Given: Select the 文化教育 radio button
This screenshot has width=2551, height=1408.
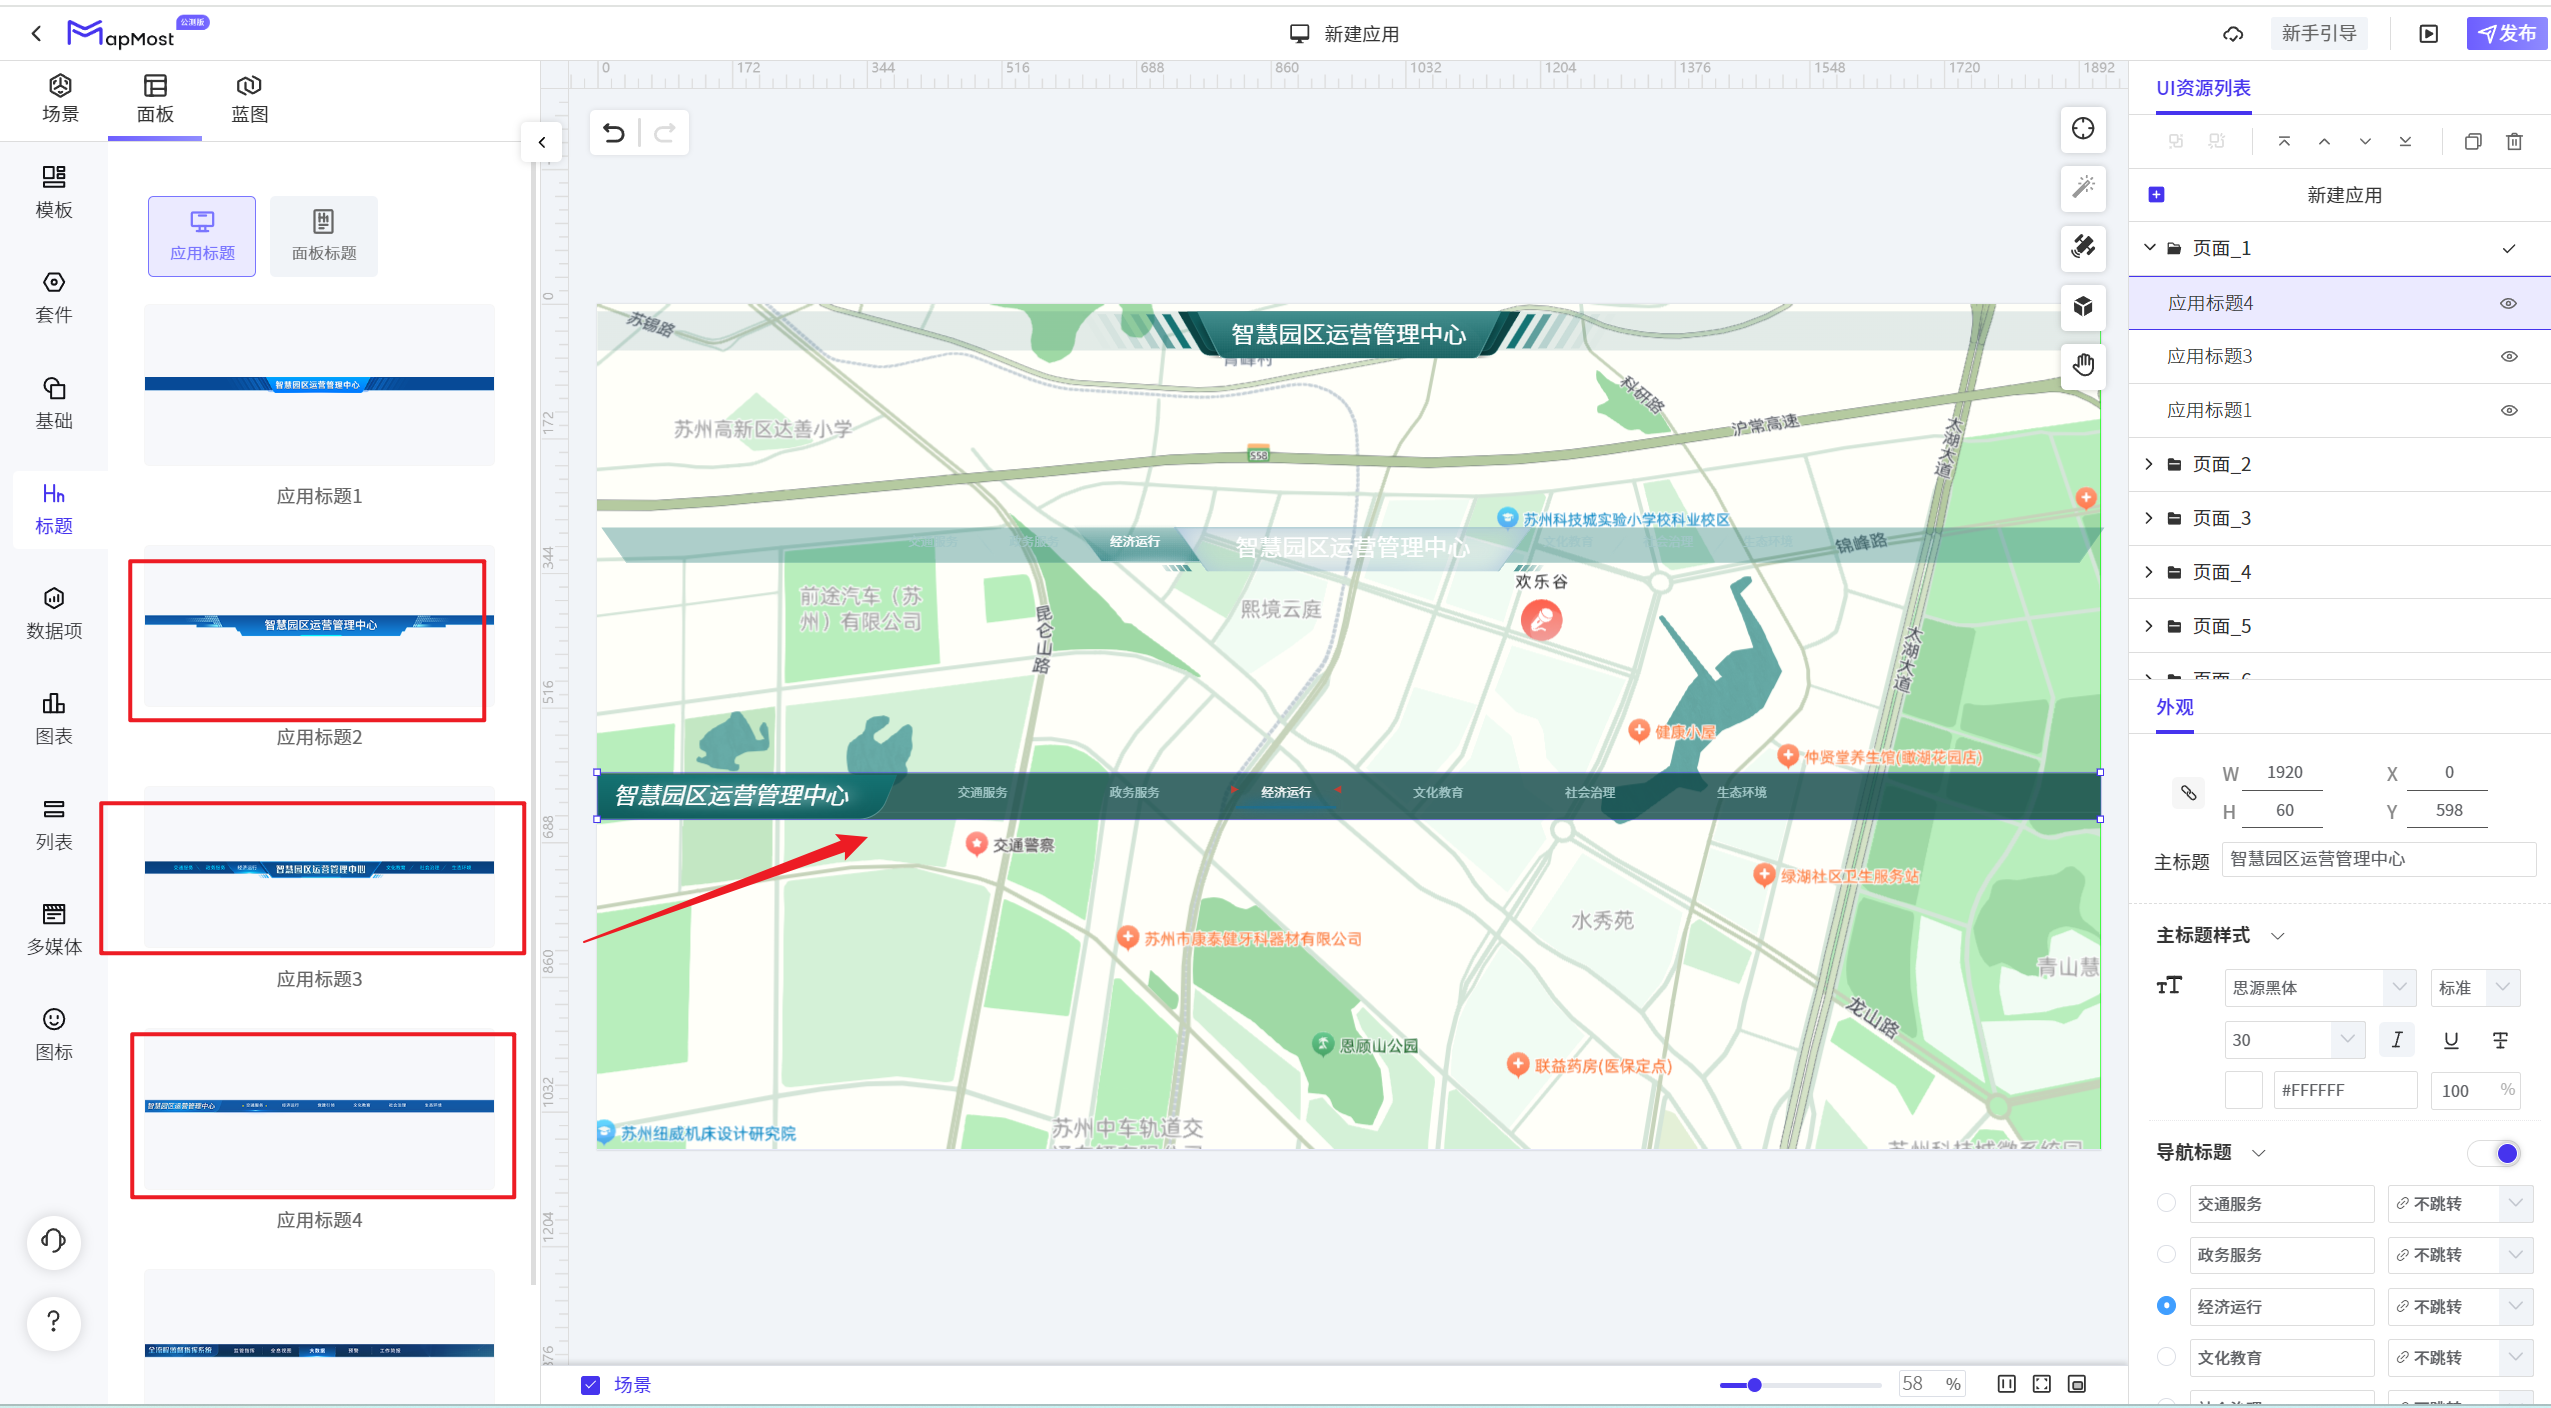Looking at the screenshot, I should (x=2166, y=1357).
